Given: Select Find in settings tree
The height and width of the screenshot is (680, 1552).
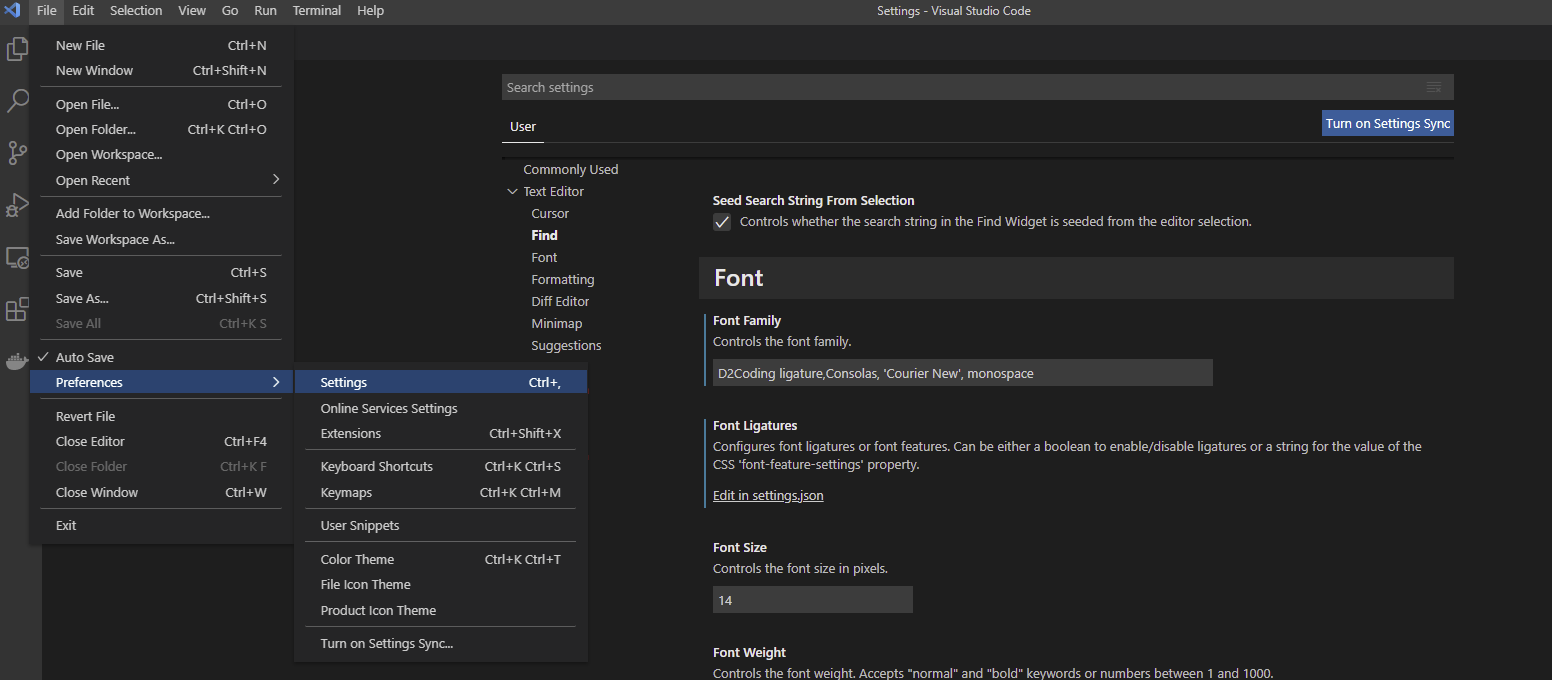Looking at the screenshot, I should pyautogui.click(x=545, y=235).
